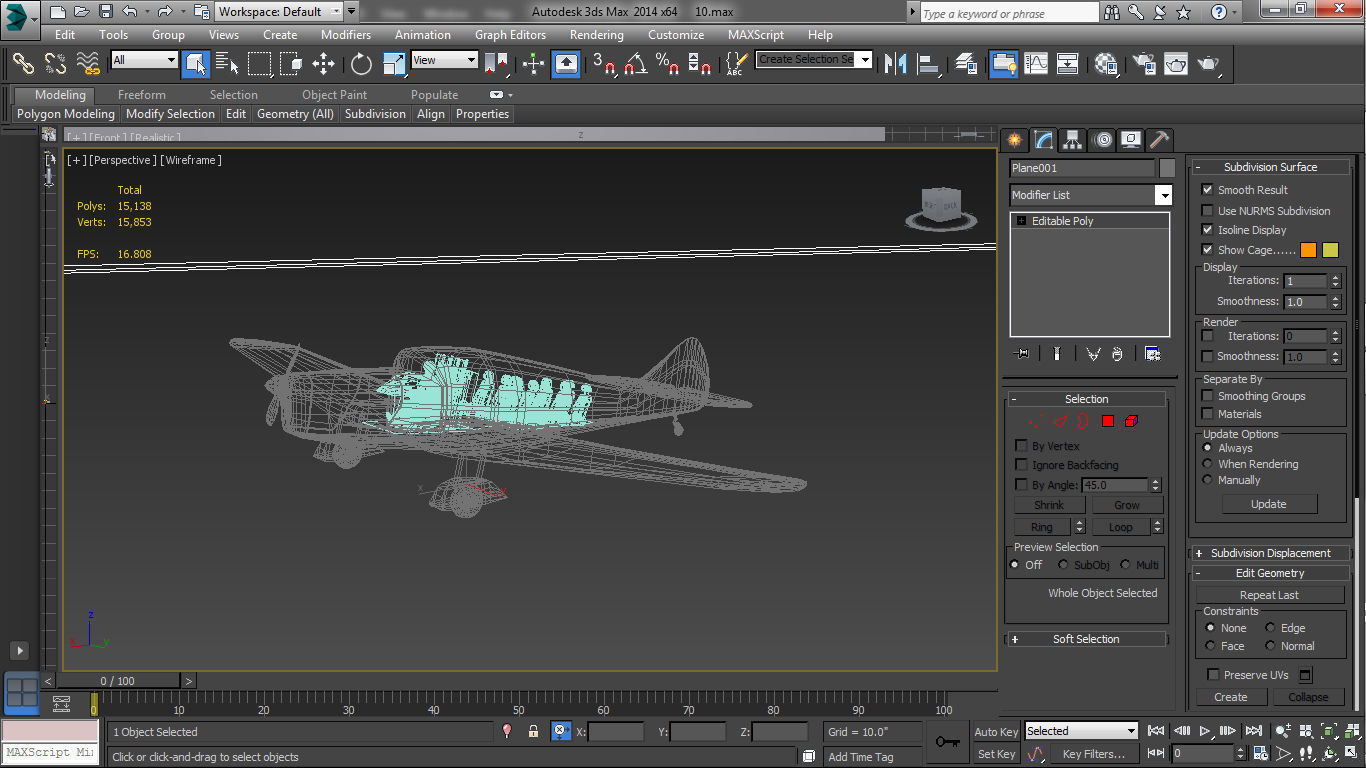Toggle Isoline Display checkbox
1366x768 pixels.
pos(1208,230)
